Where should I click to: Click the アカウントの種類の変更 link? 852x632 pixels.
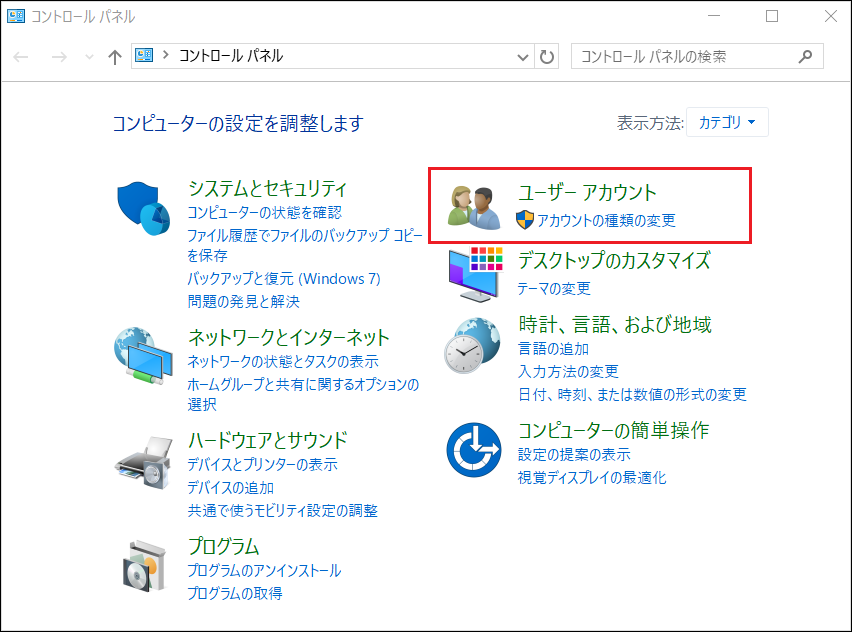click(x=606, y=220)
